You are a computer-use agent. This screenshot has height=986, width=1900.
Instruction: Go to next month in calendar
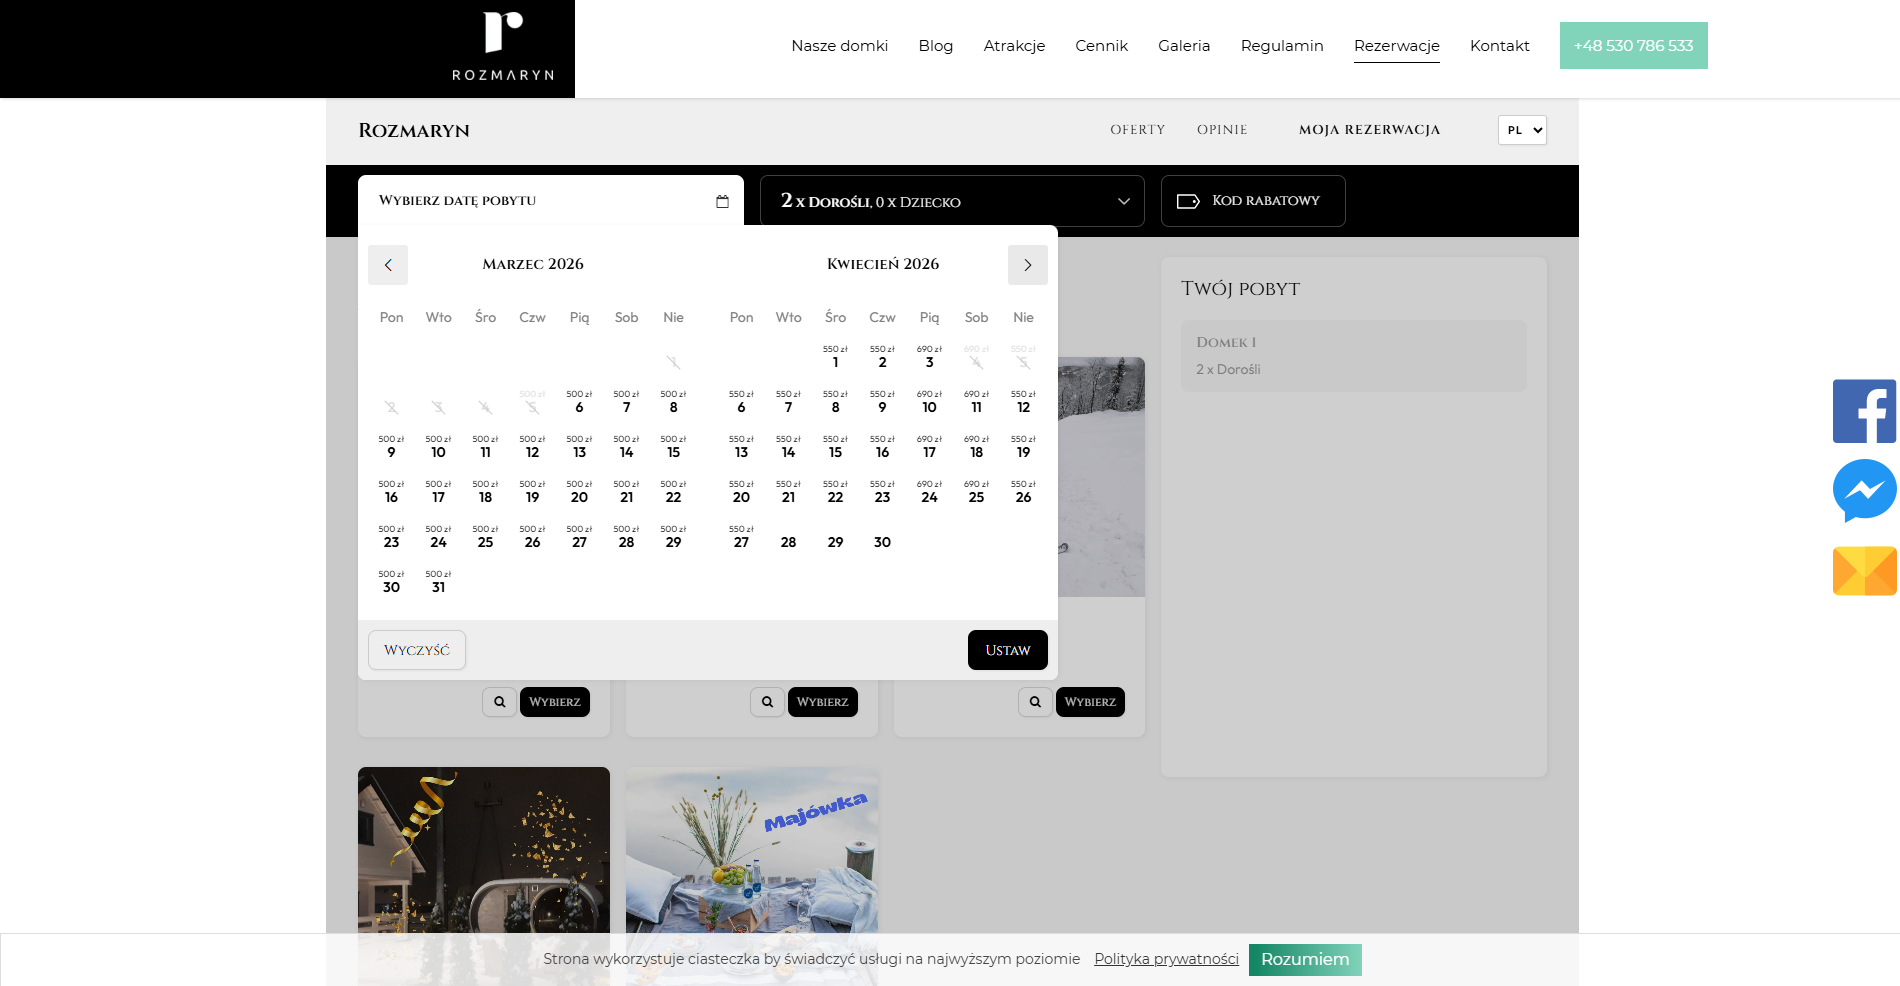point(1027,265)
